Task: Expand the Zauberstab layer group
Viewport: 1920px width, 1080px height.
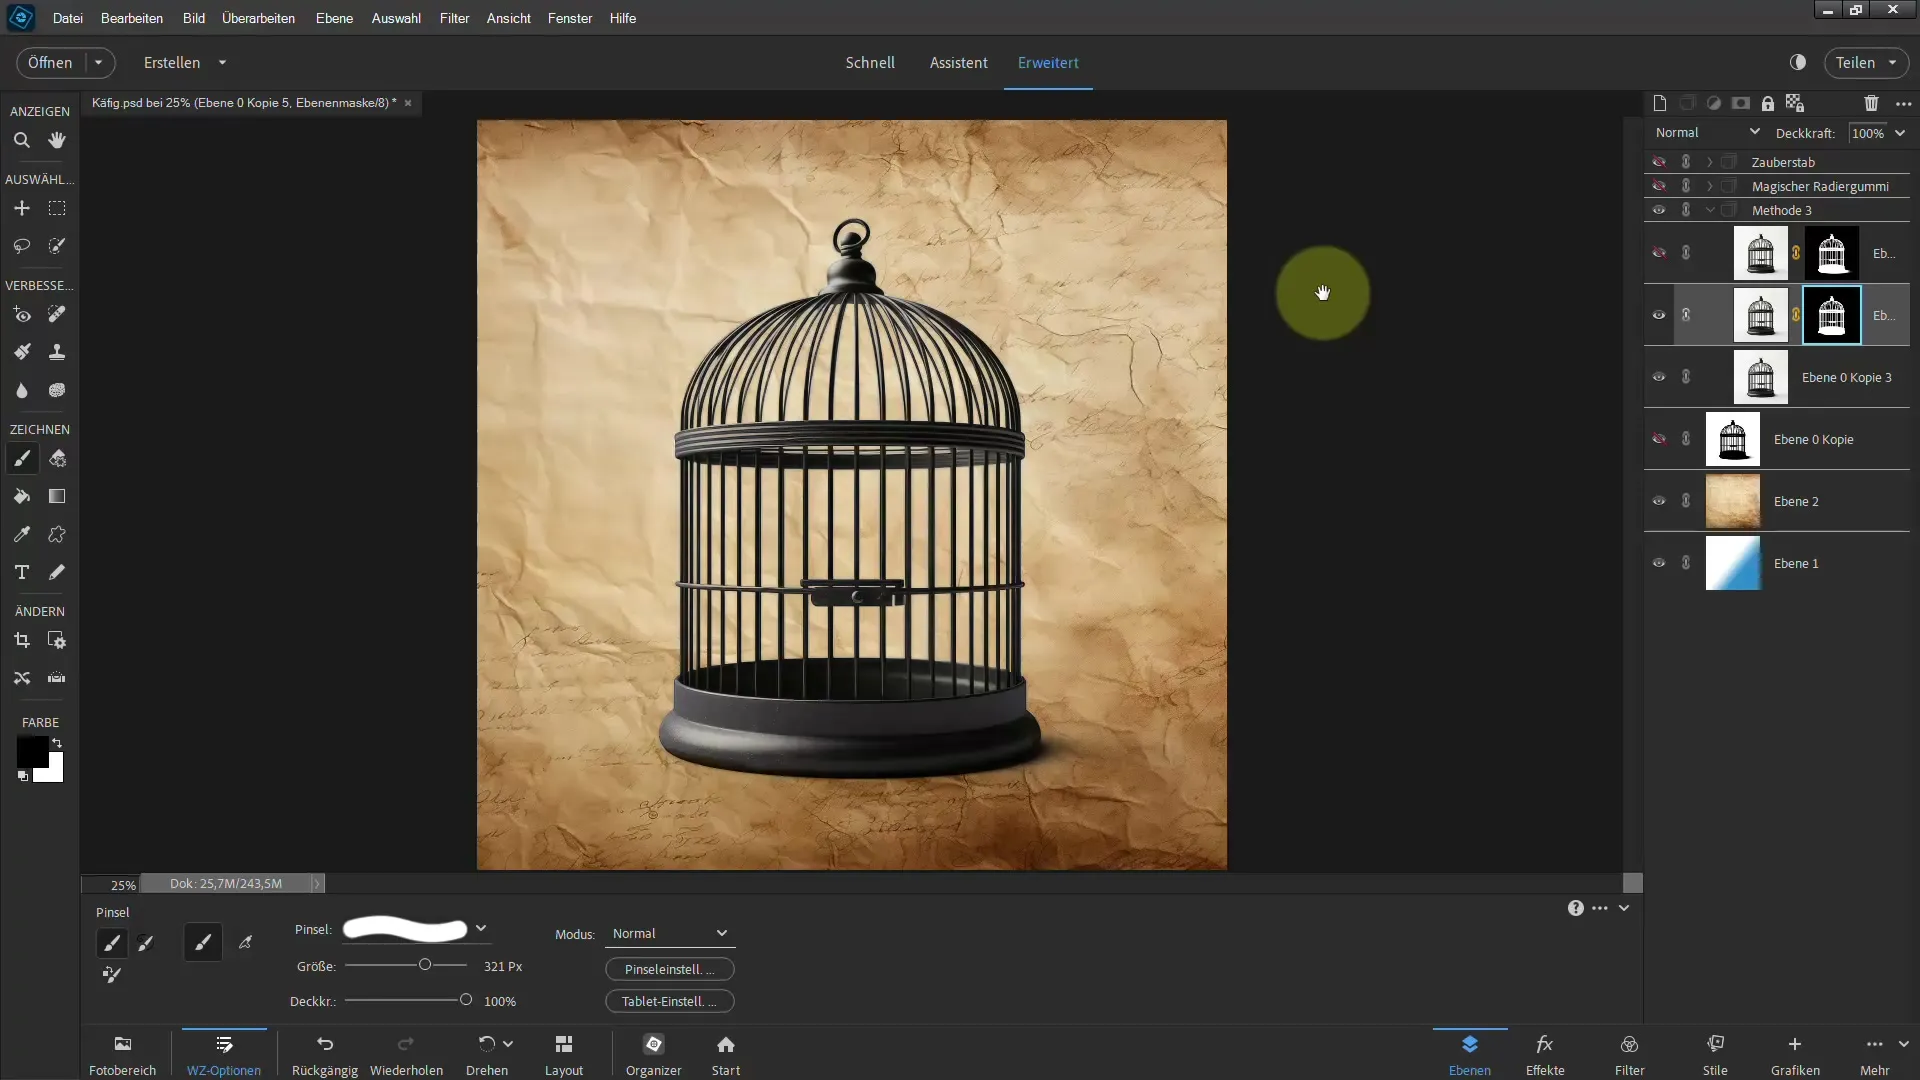Action: coord(1710,162)
